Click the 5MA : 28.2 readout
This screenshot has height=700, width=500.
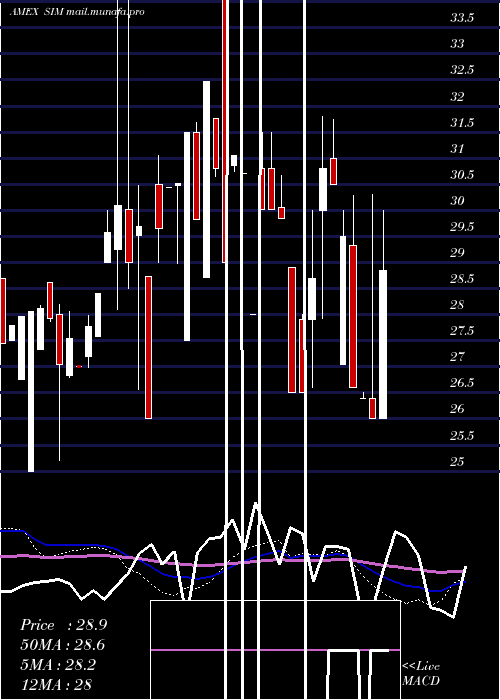click(58, 665)
